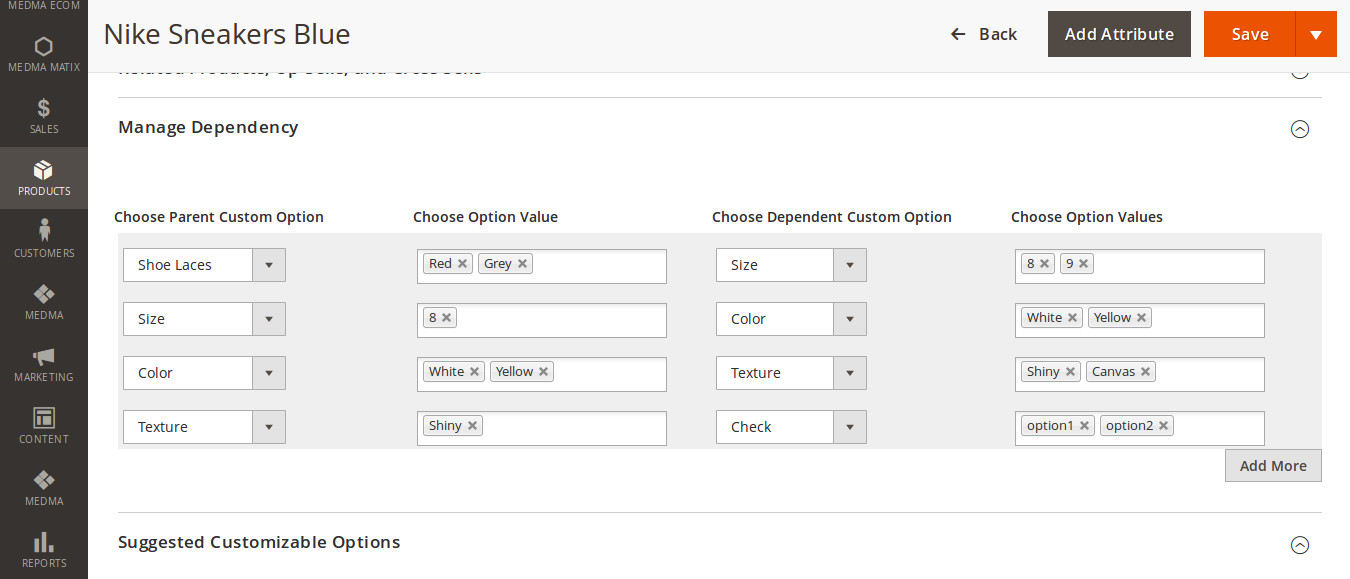
Task: Open the Products box icon
Action: coord(43,170)
